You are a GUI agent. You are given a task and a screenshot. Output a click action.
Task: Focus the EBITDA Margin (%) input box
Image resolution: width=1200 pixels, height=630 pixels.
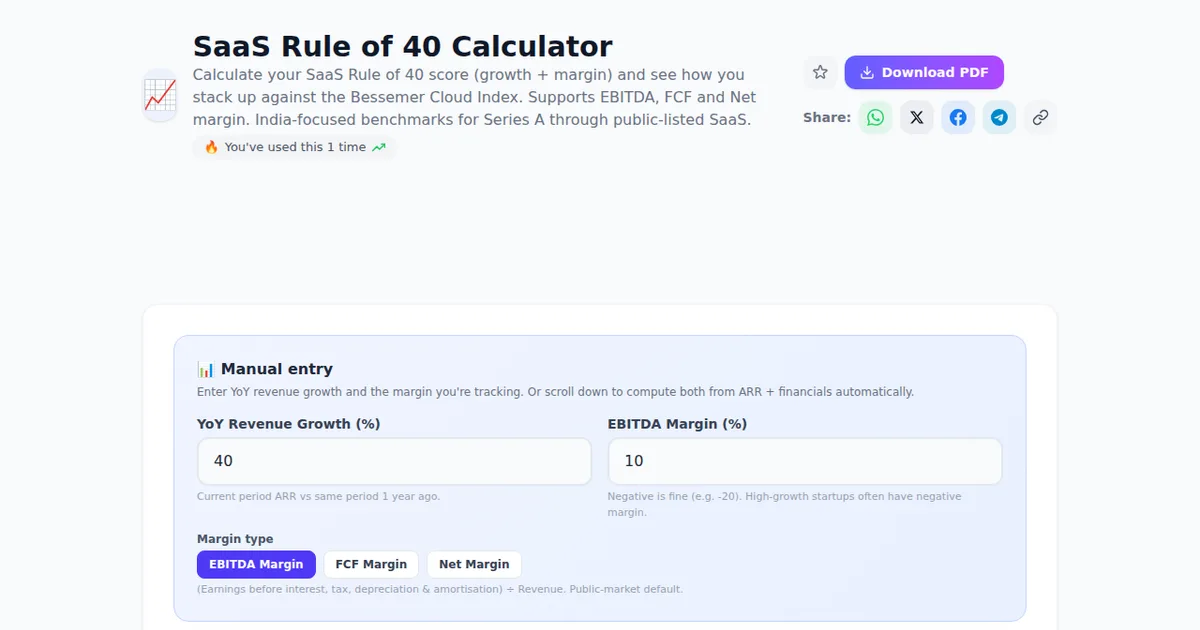coord(805,461)
